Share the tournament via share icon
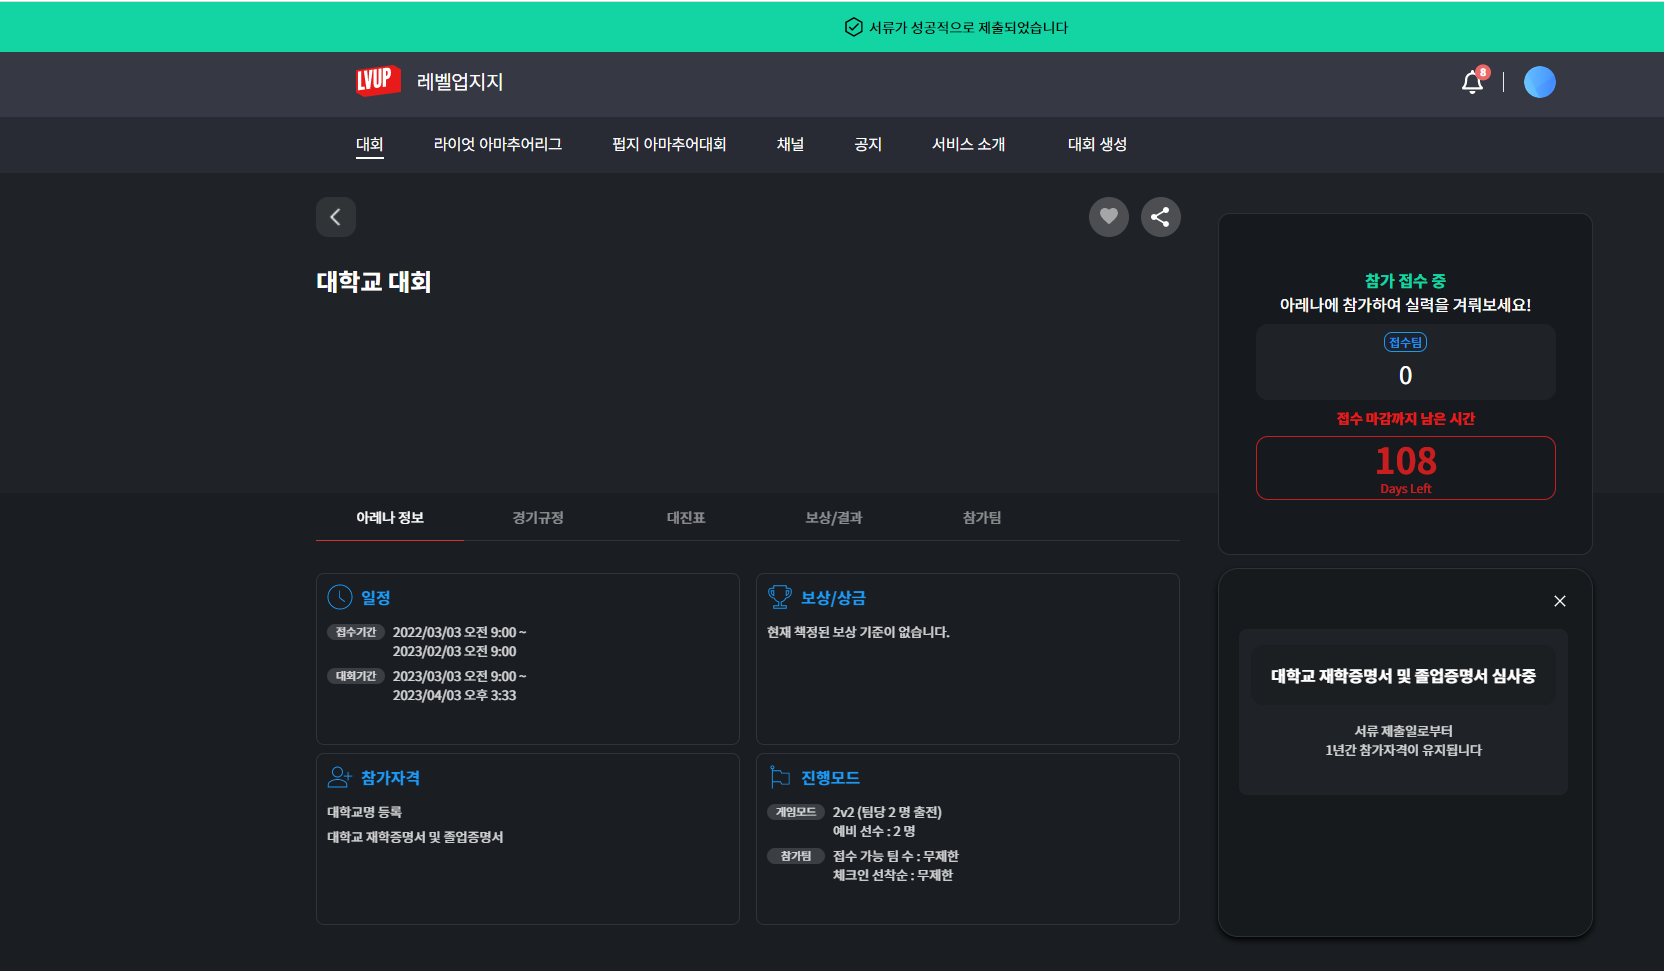Viewport: 1664px width, 971px height. point(1160,217)
